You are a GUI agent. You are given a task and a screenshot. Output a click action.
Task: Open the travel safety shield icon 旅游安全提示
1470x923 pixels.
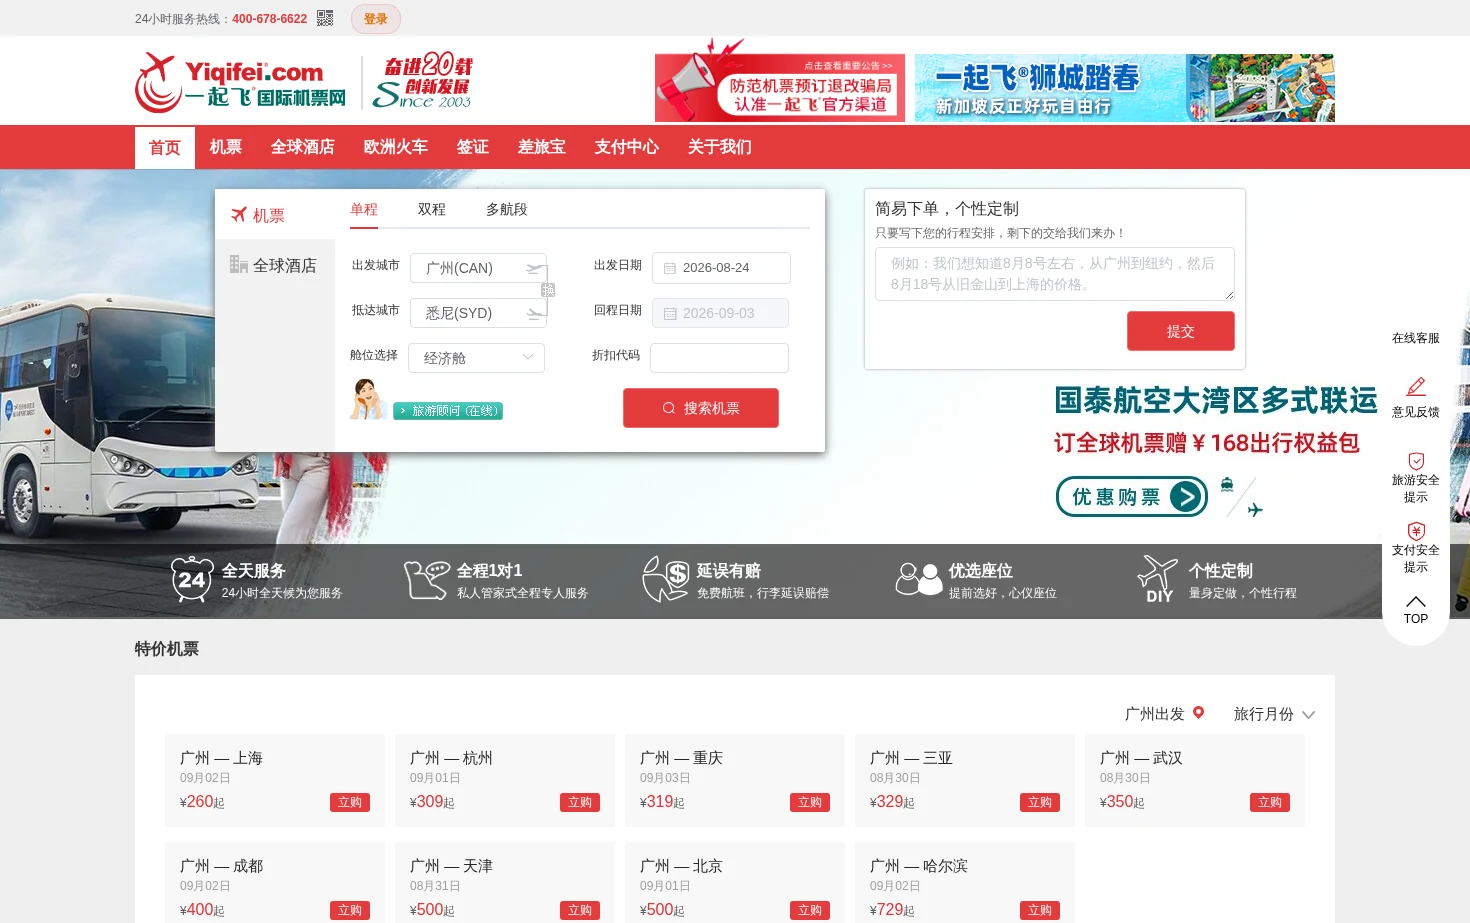1416,461
